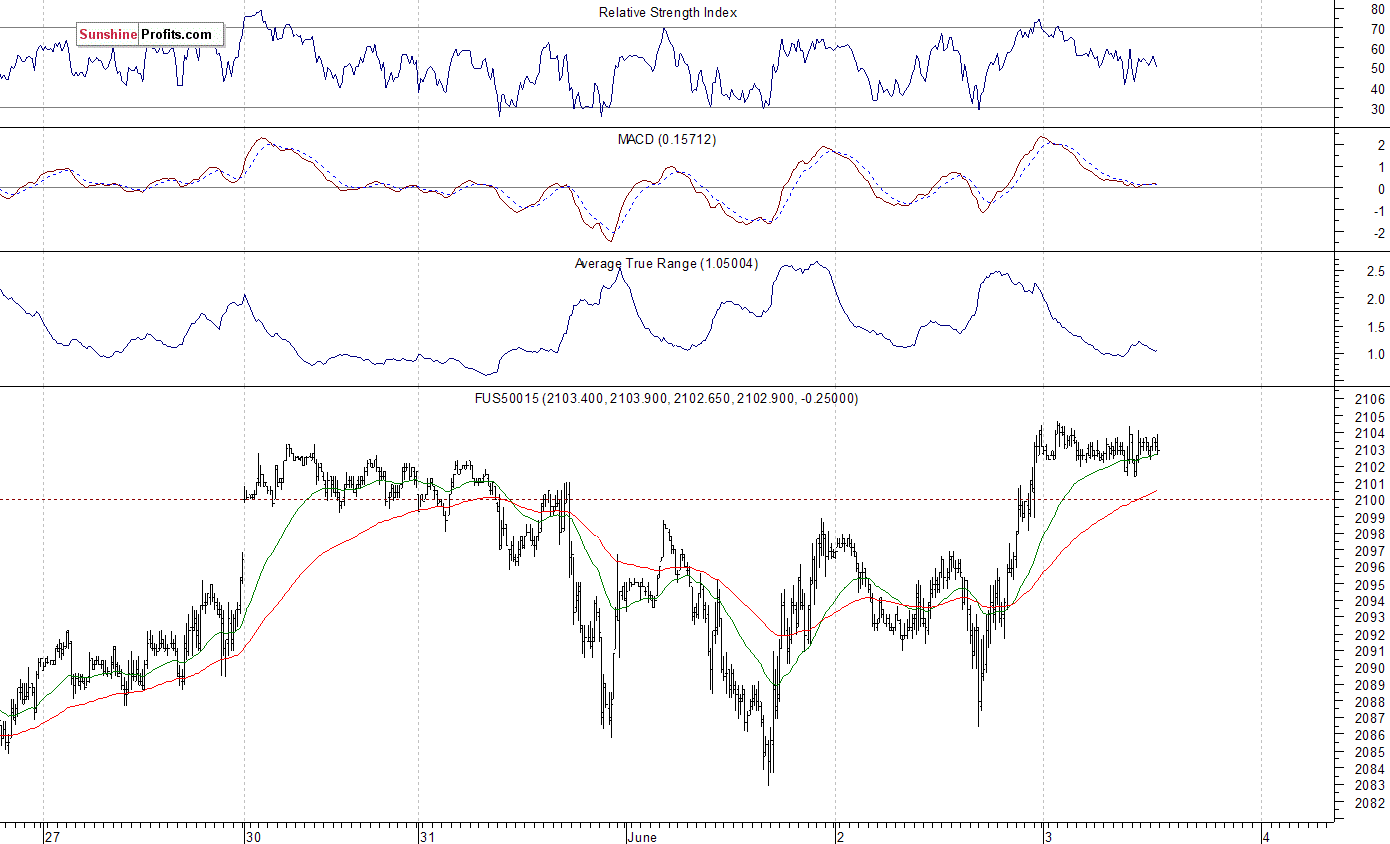The image size is (1390, 844).
Task: Click the 2100 price axis label
Action: 1370,500
